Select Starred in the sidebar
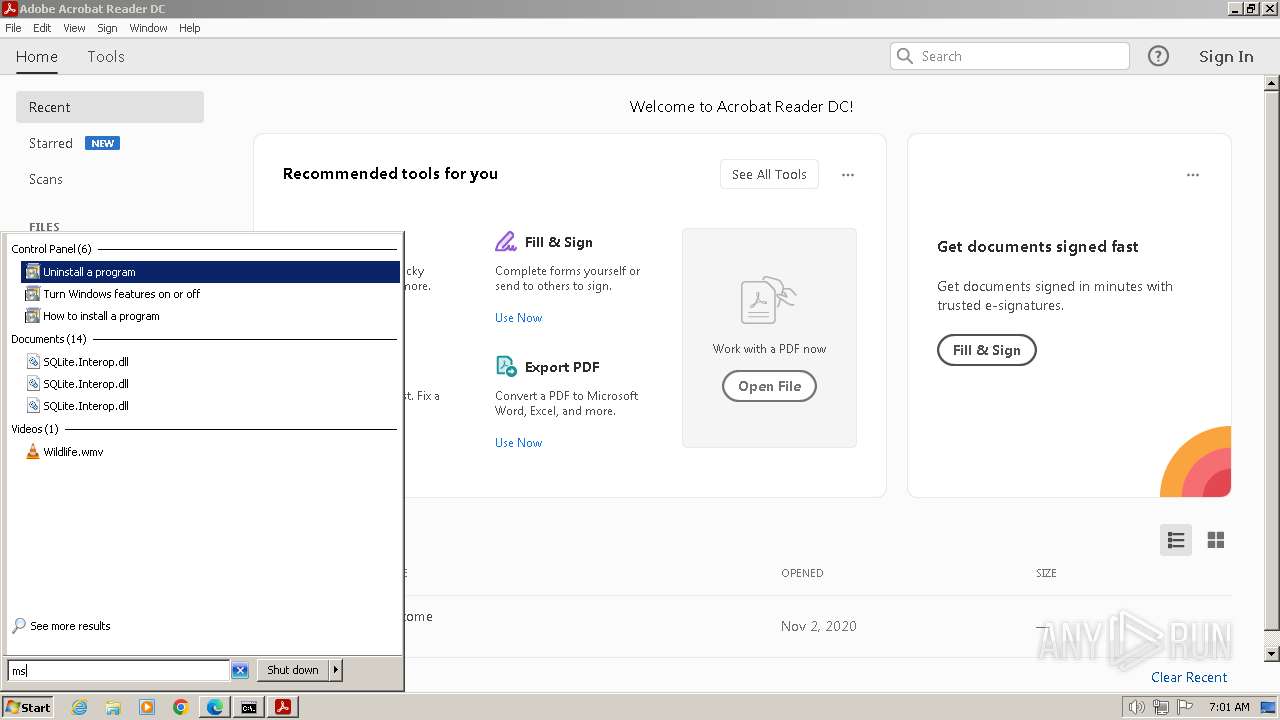This screenshot has height=720, width=1280. (x=51, y=143)
